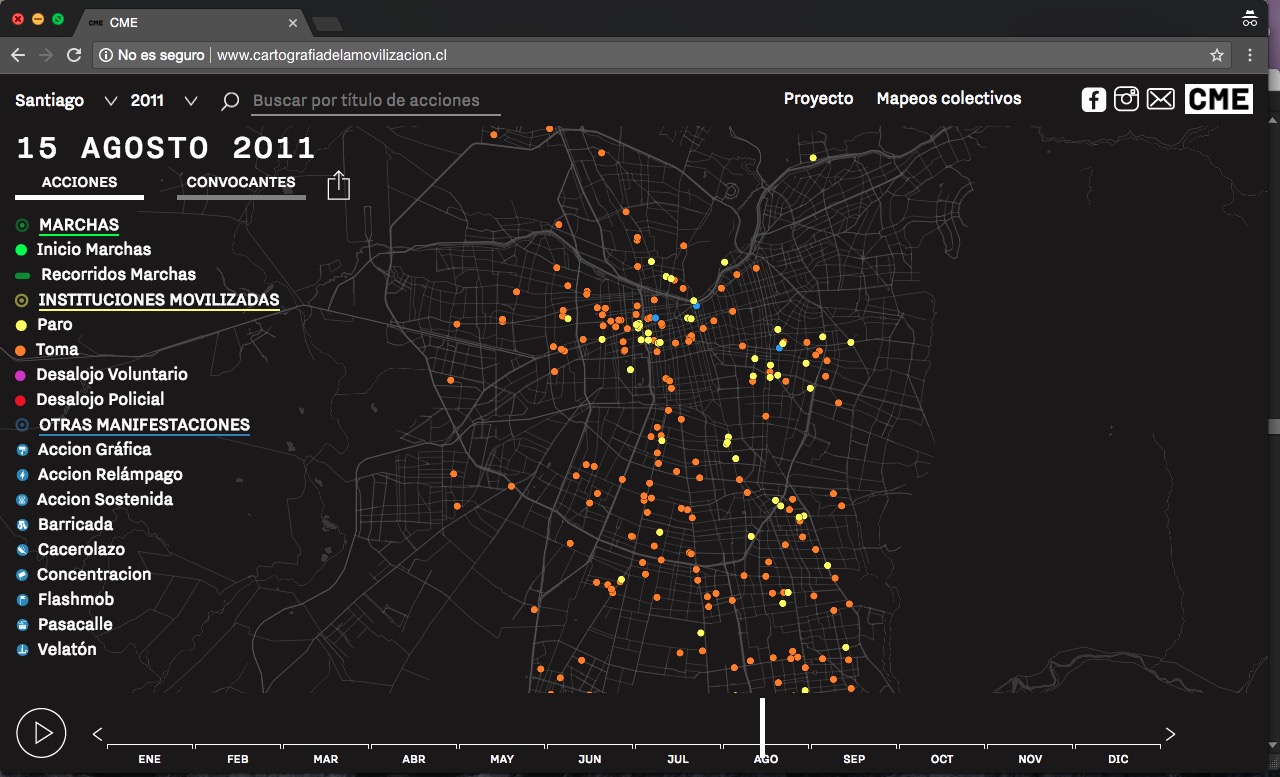Jump timeline to DIC
Image resolution: width=1280 pixels, height=777 pixels.
pos(1118,759)
